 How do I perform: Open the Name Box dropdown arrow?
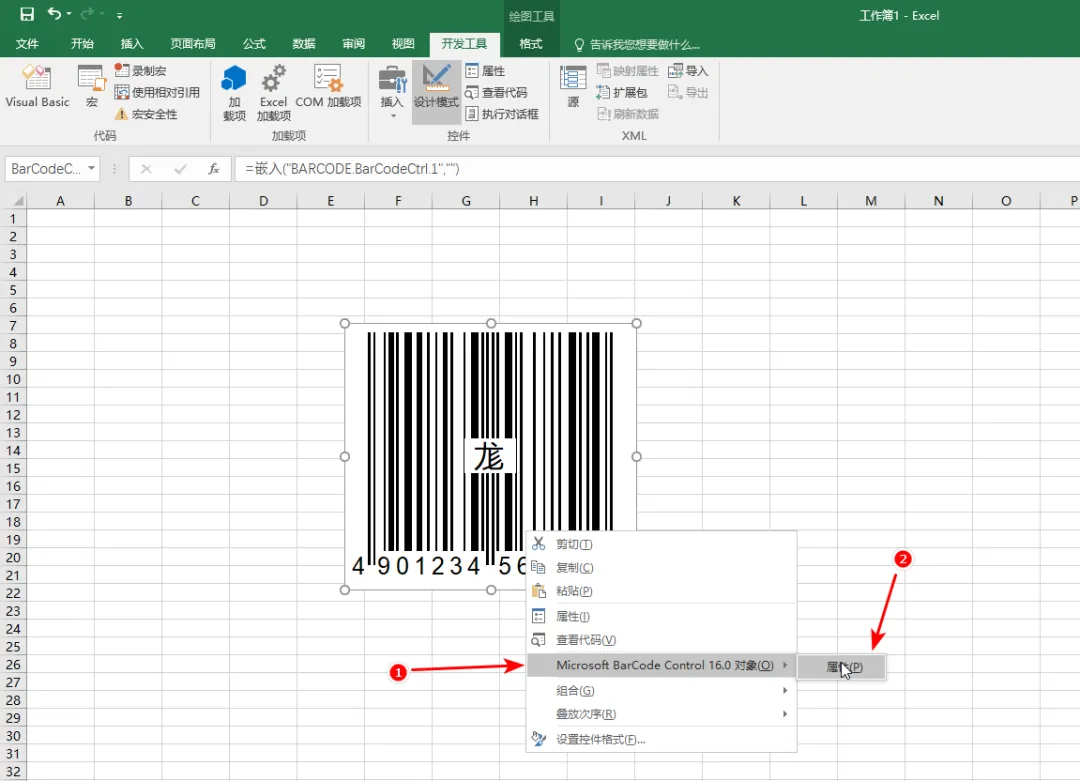point(91,168)
